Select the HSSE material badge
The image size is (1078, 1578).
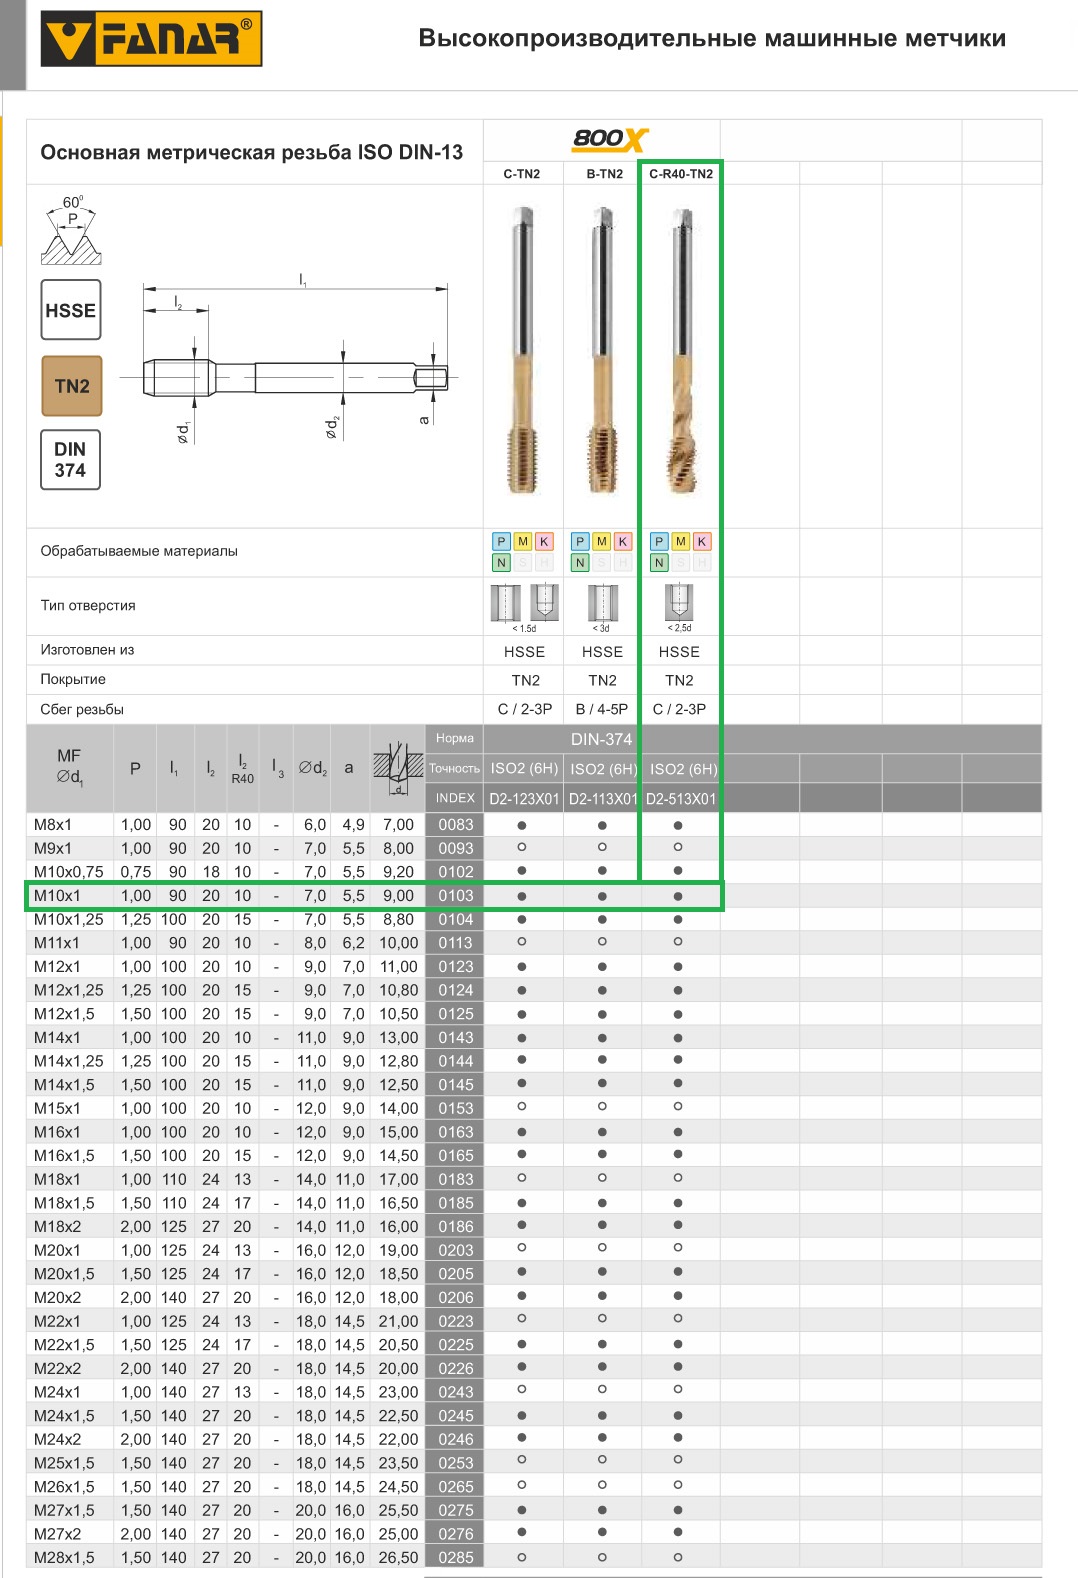[71, 310]
